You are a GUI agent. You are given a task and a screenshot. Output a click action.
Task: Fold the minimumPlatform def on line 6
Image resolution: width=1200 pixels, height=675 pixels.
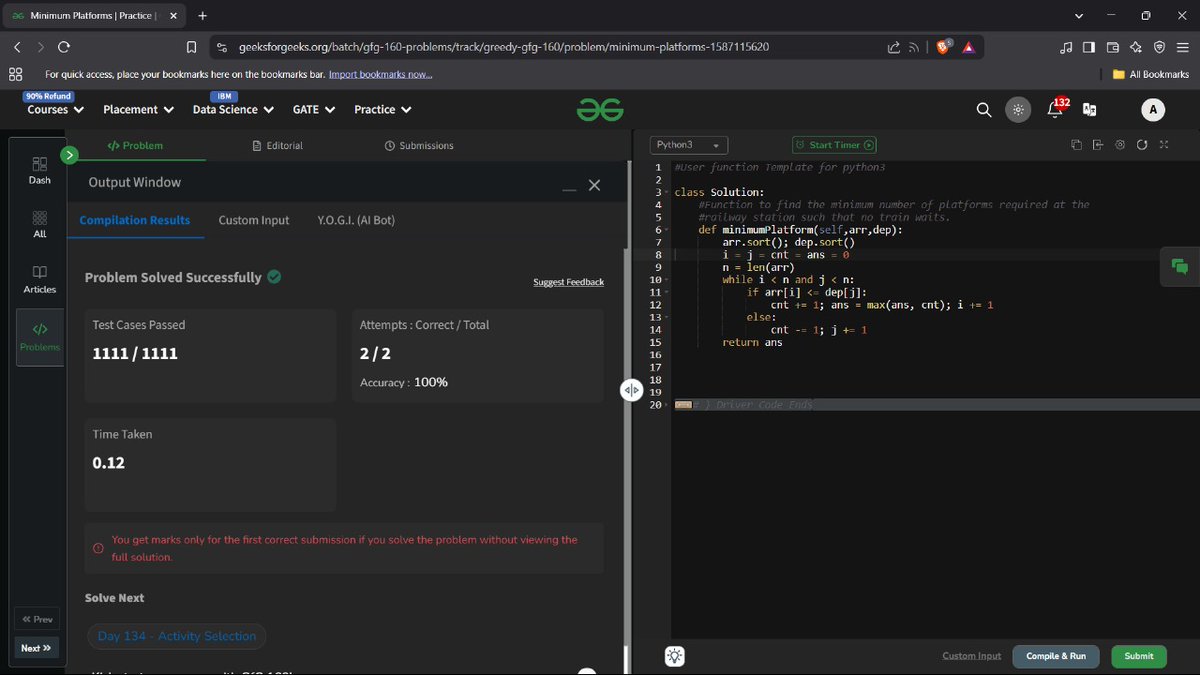click(668, 230)
